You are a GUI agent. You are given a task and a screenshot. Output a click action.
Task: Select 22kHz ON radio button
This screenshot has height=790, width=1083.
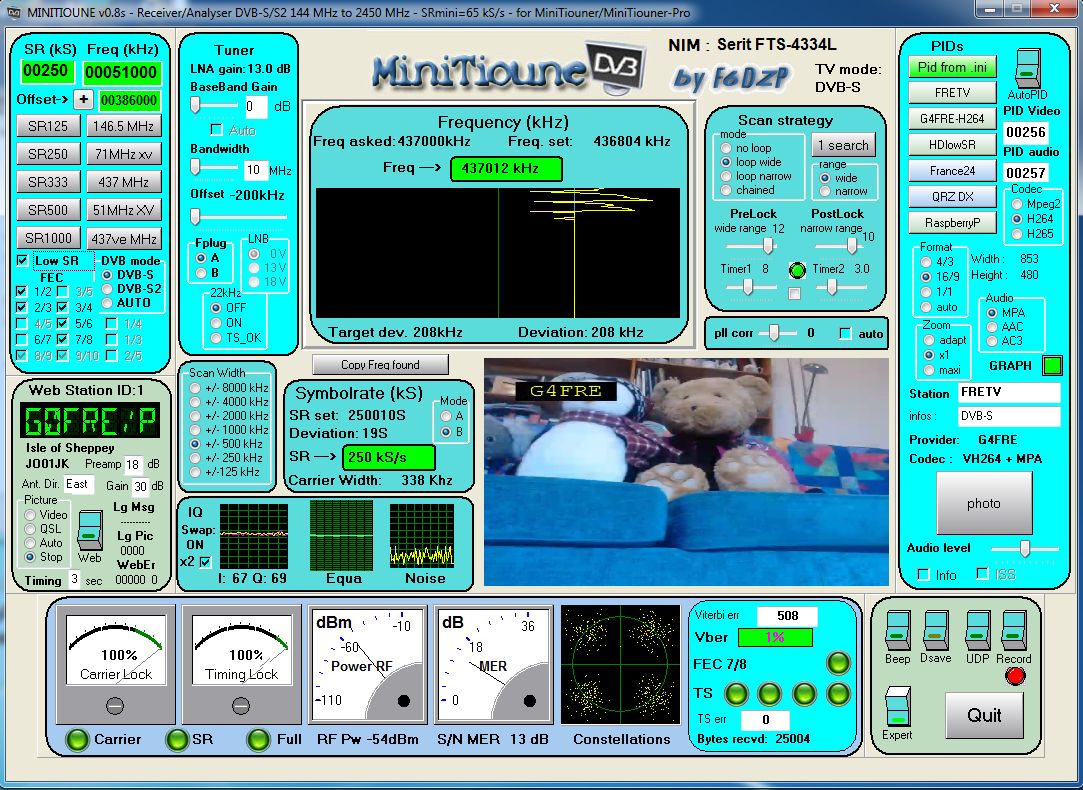(216, 322)
